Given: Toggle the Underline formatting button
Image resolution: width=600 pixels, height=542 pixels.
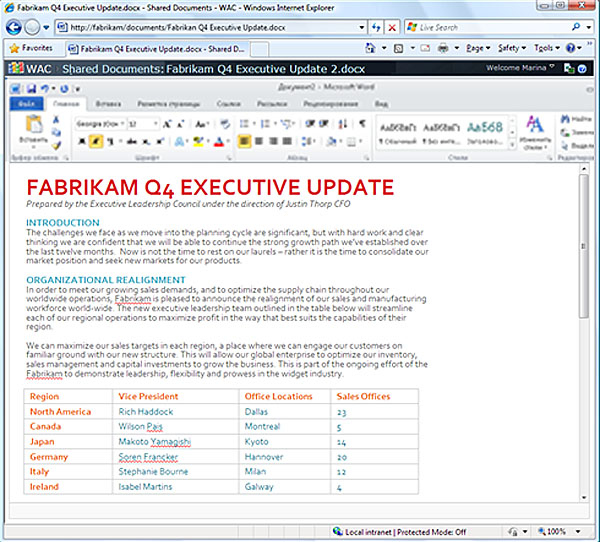Looking at the screenshot, I should [110, 142].
